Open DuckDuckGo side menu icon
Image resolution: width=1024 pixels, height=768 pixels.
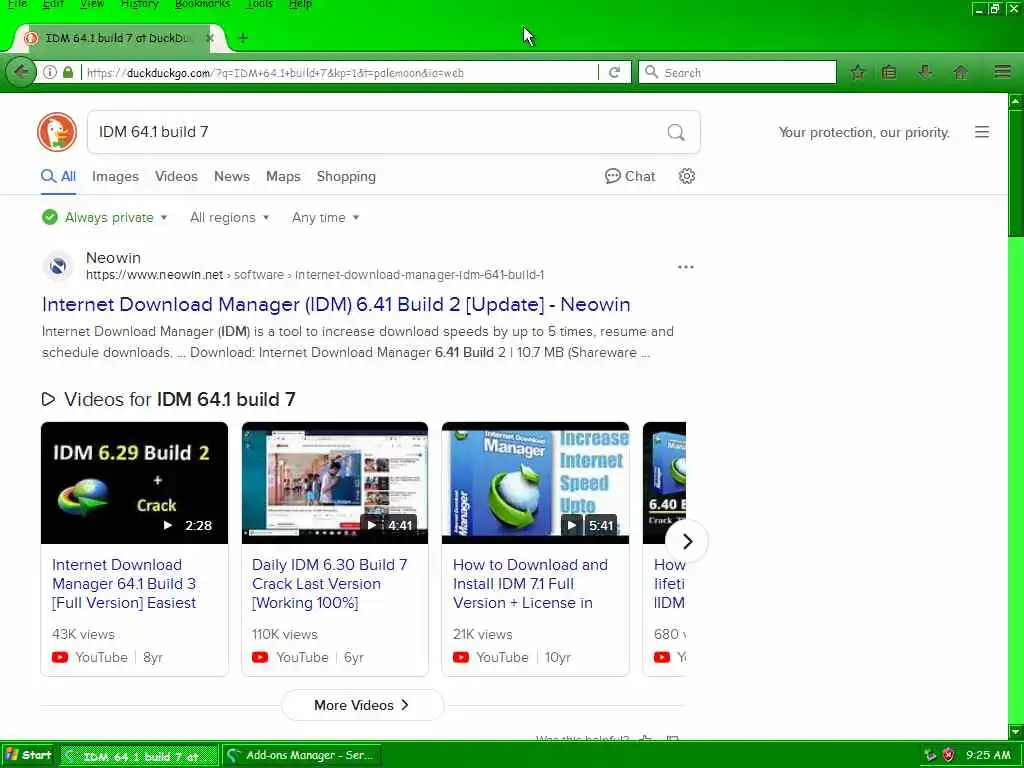tap(982, 132)
